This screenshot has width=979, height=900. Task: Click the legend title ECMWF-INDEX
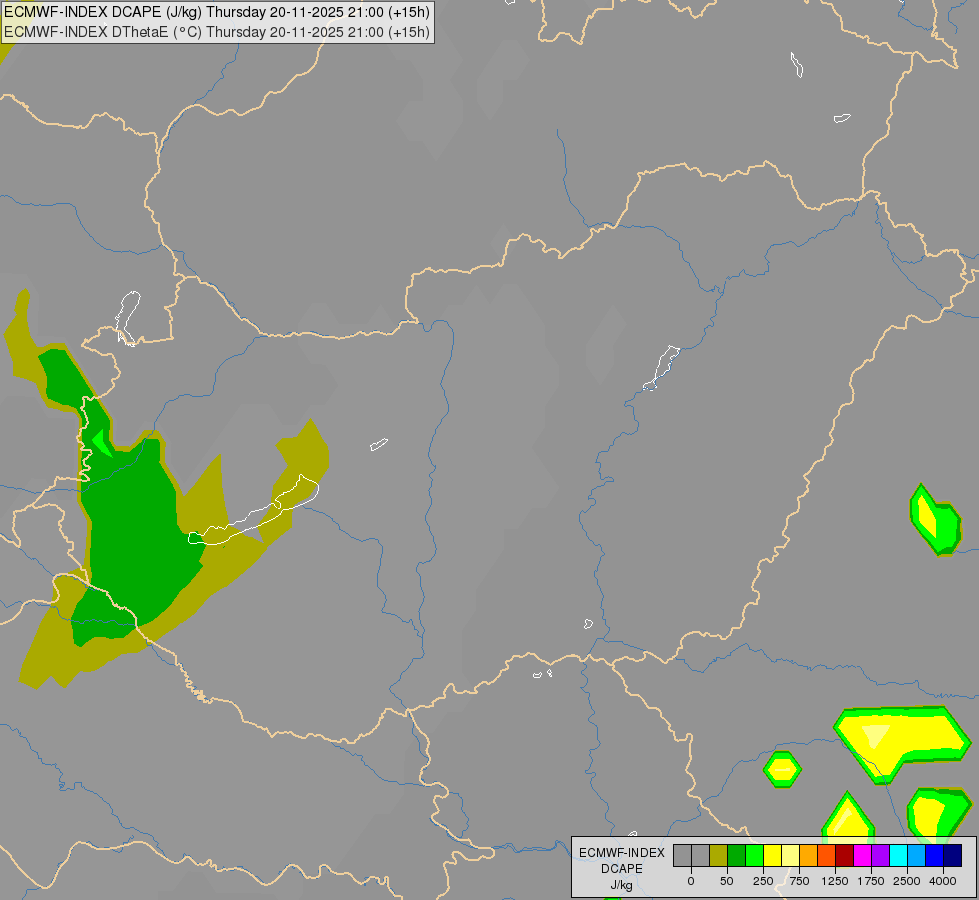click(622, 853)
